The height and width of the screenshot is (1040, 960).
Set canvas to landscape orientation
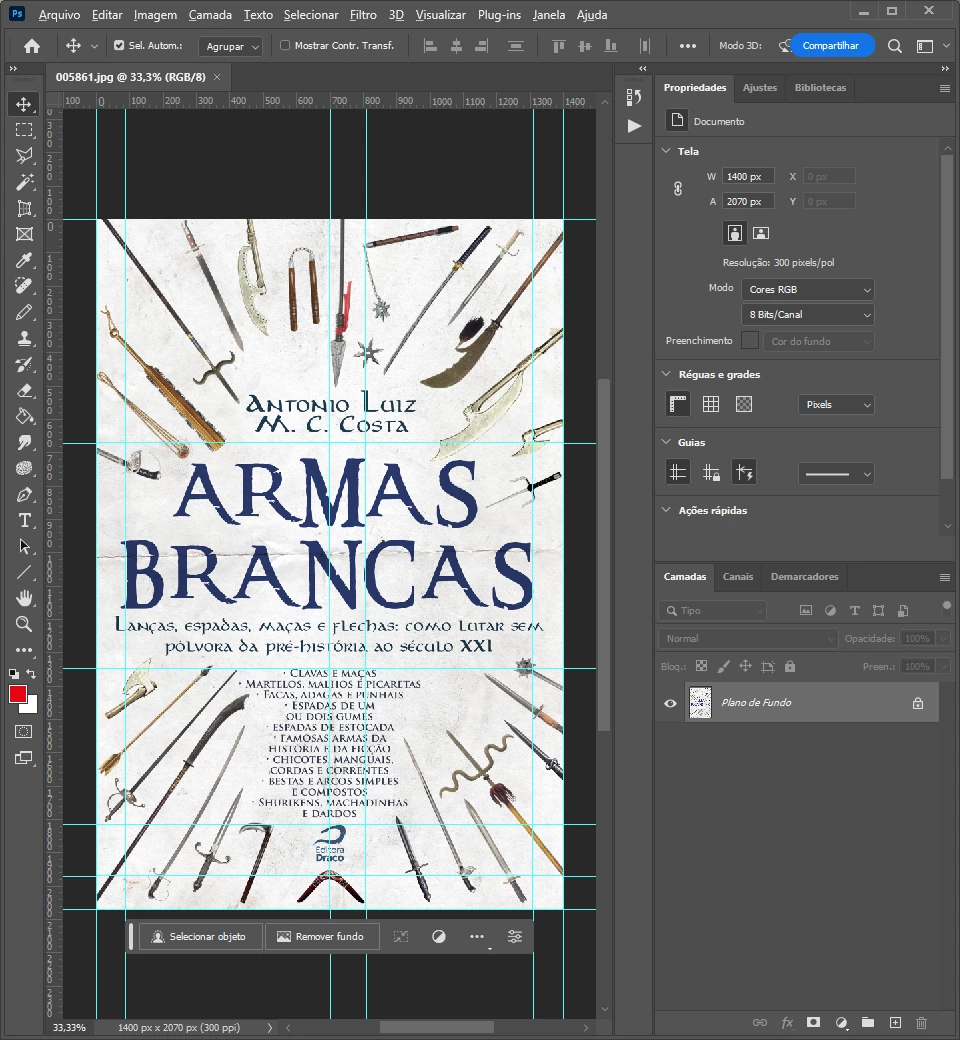[761, 233]
